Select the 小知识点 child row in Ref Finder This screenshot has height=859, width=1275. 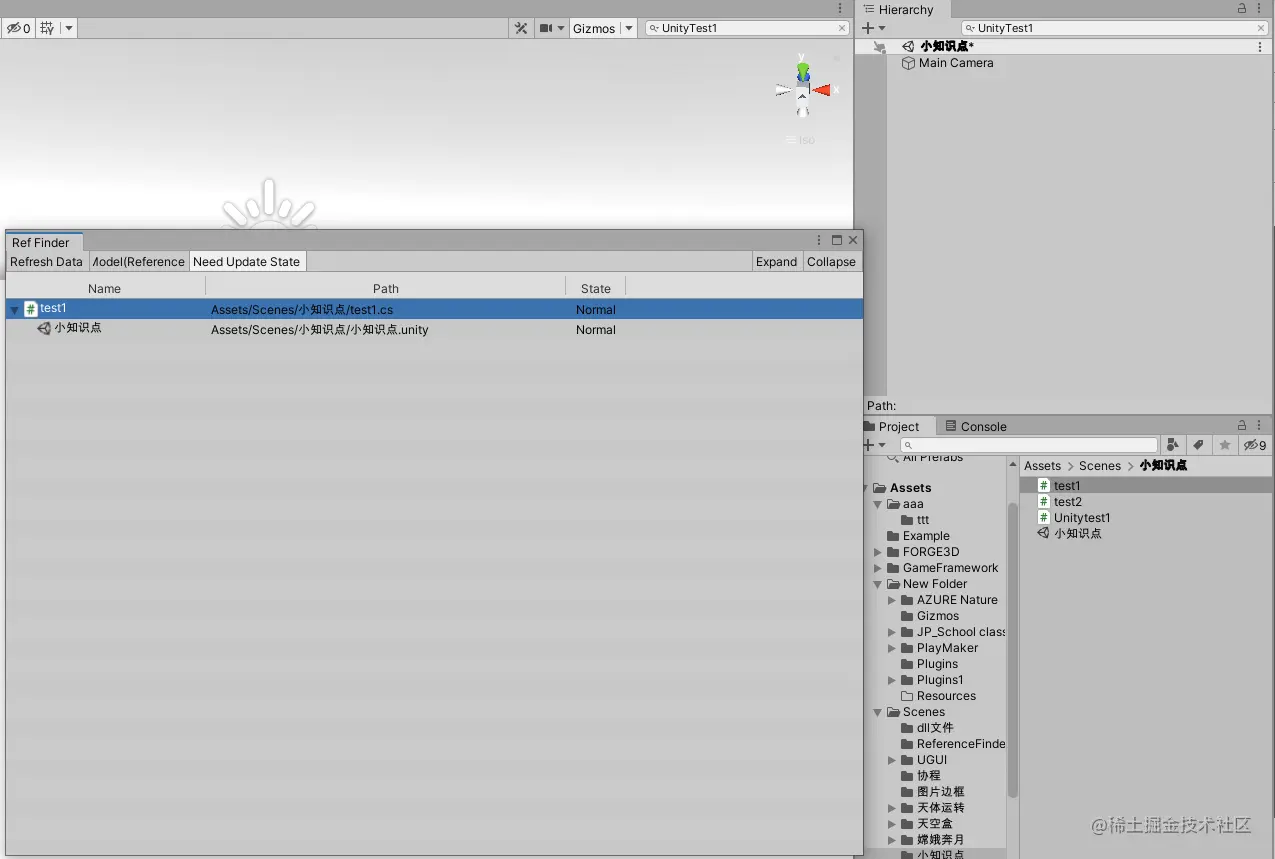pos(434,329)
